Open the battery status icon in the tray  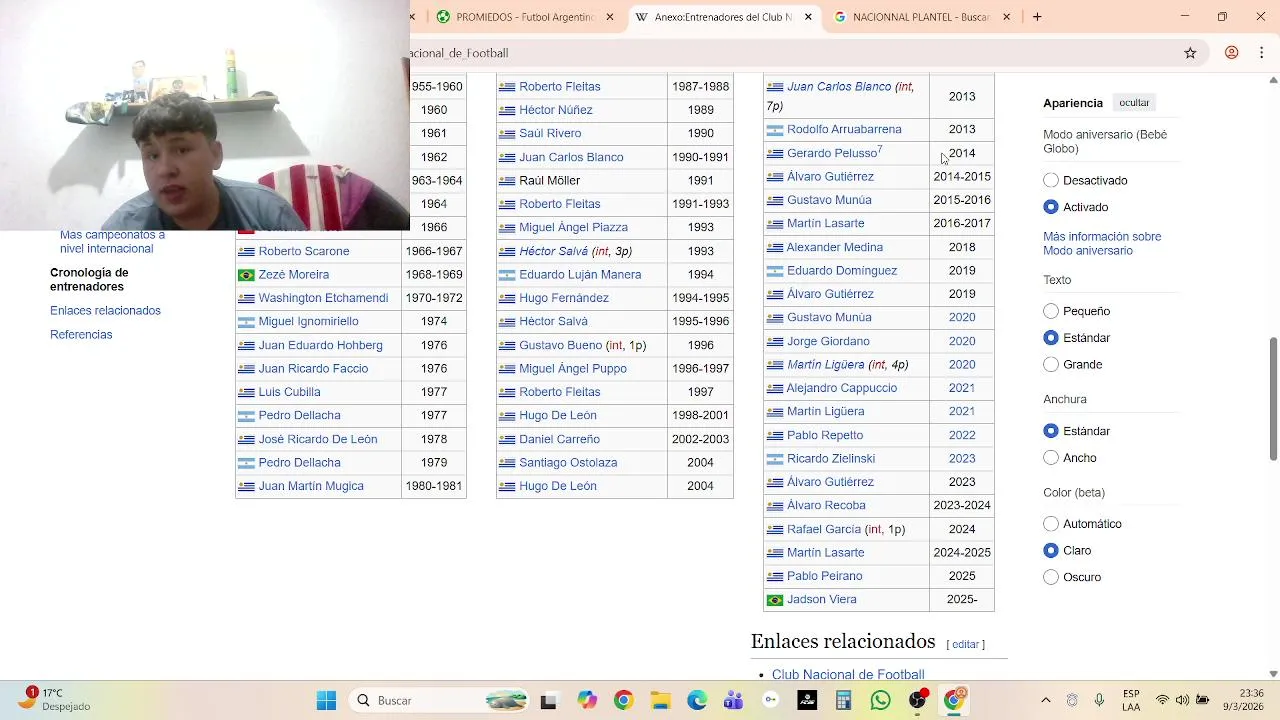(x=1203, y=700)
